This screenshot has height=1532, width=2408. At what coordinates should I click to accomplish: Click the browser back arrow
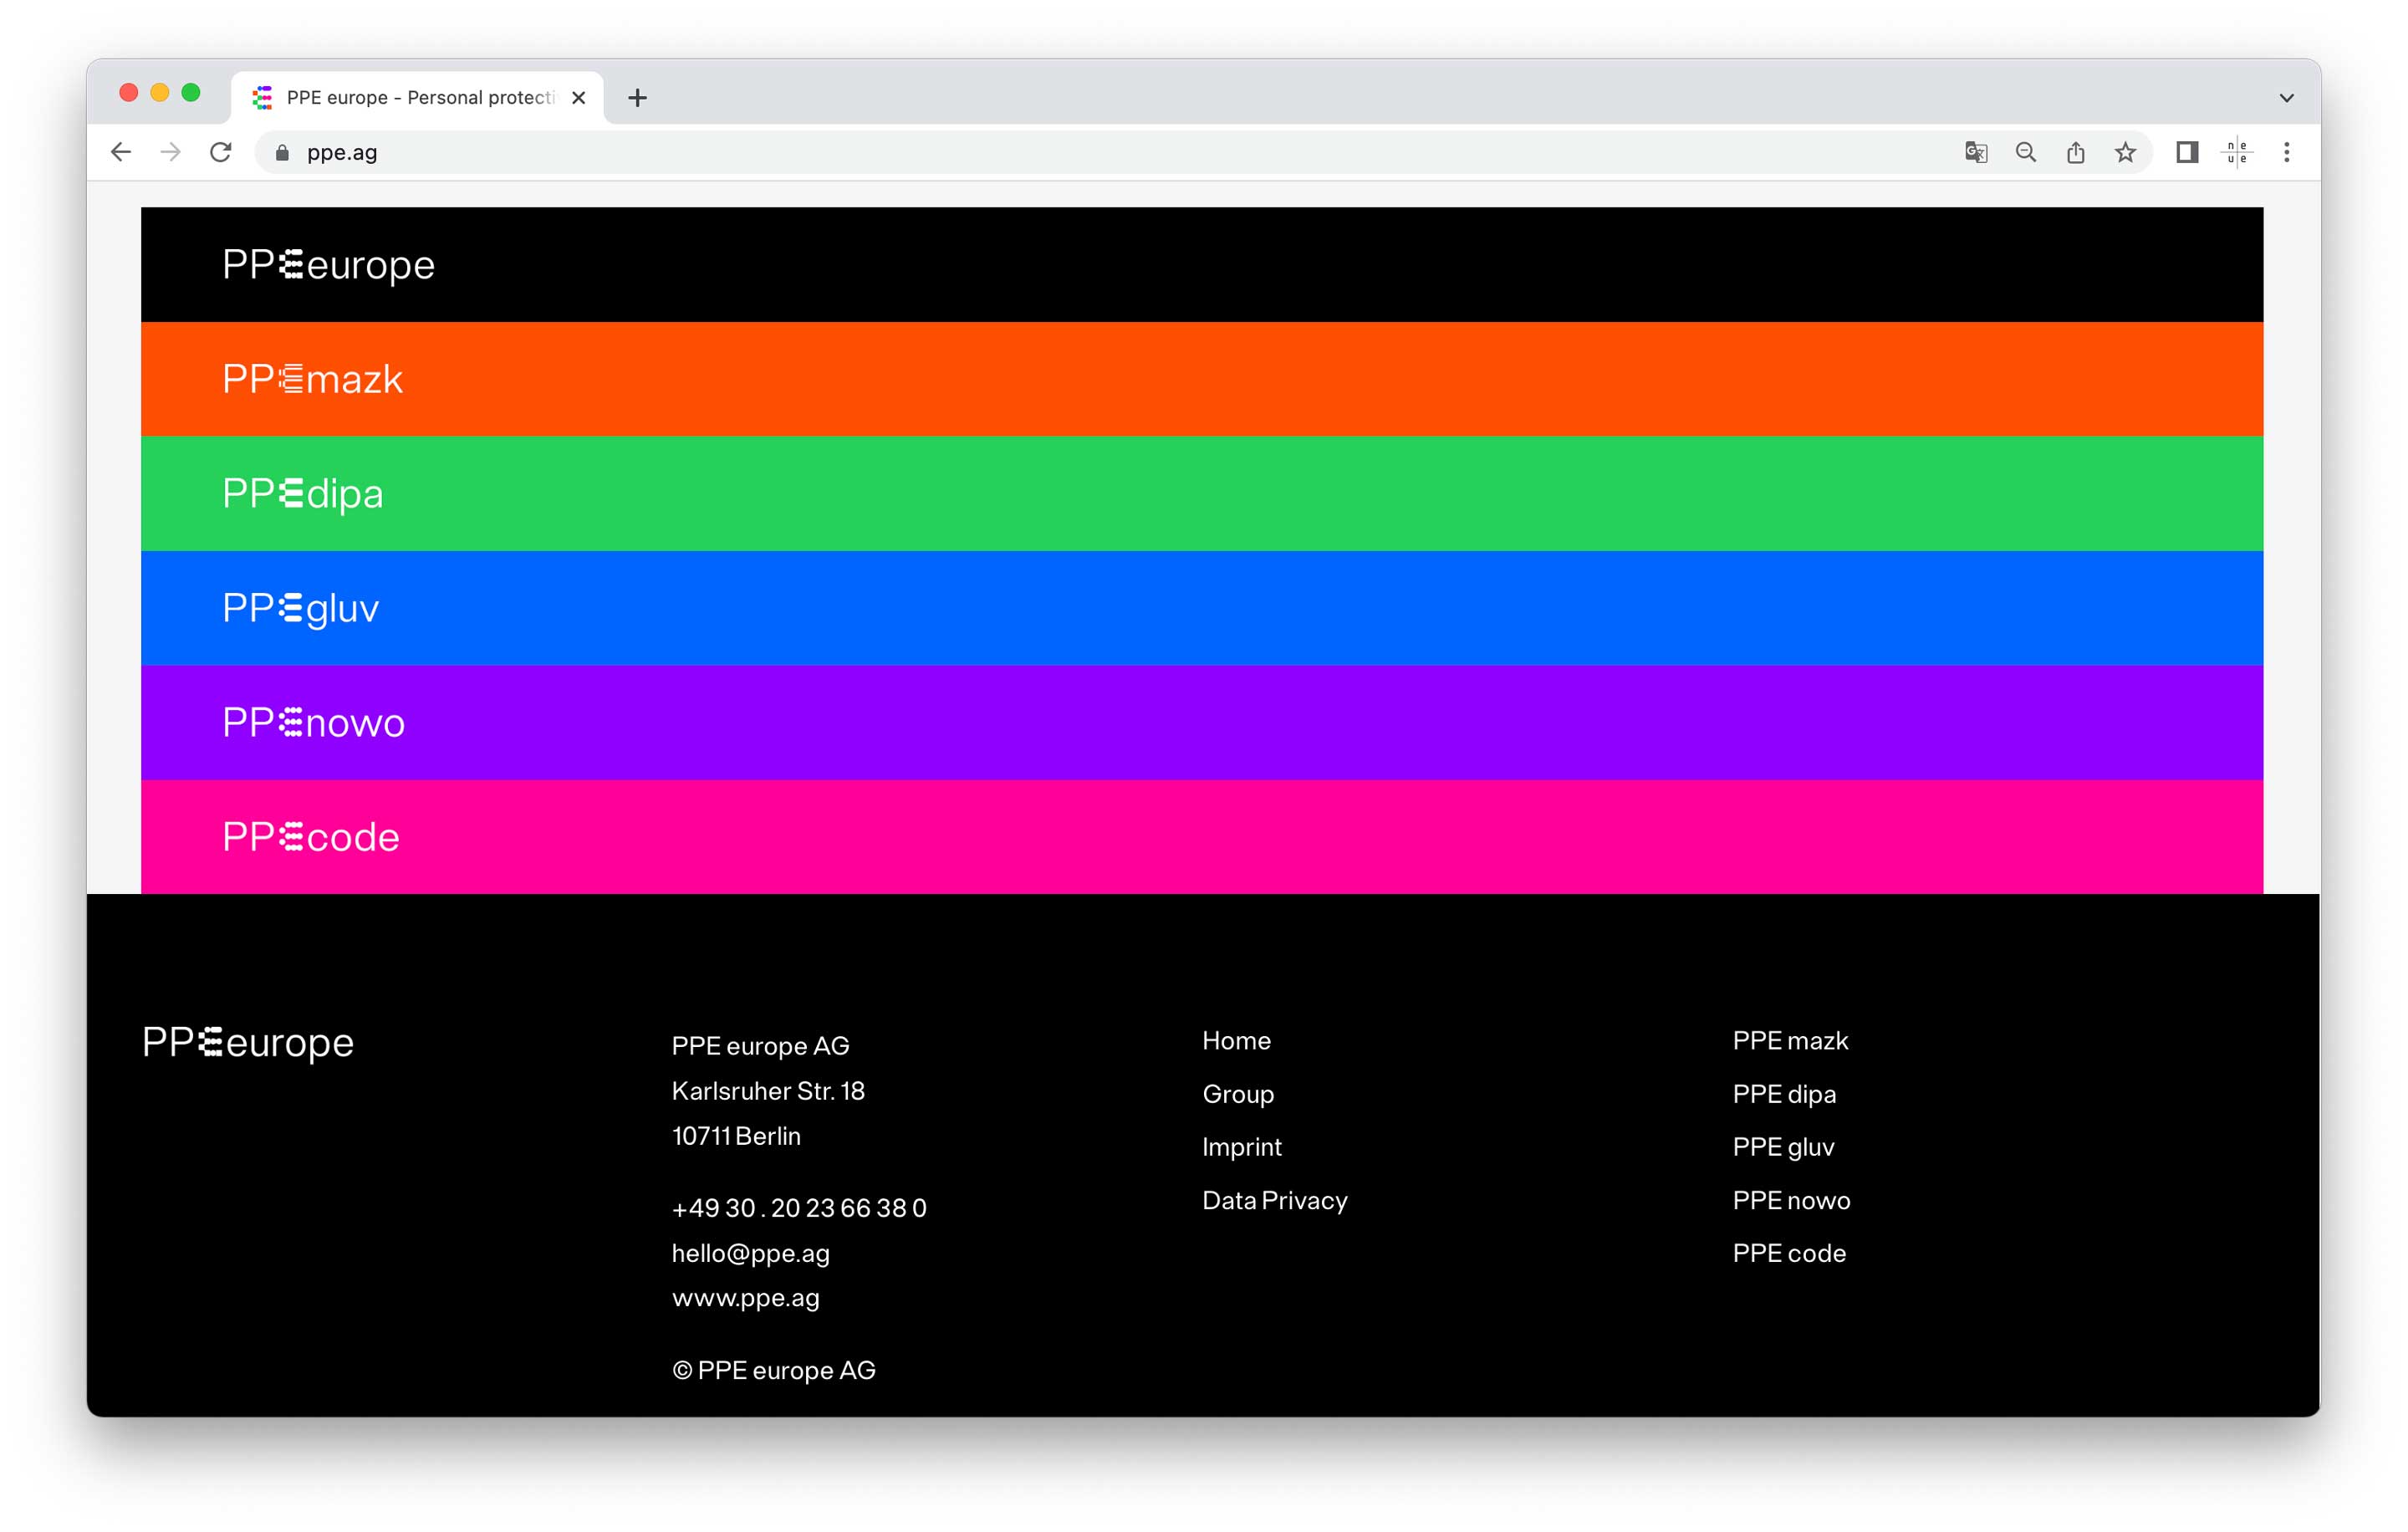(x=121, y=152)
